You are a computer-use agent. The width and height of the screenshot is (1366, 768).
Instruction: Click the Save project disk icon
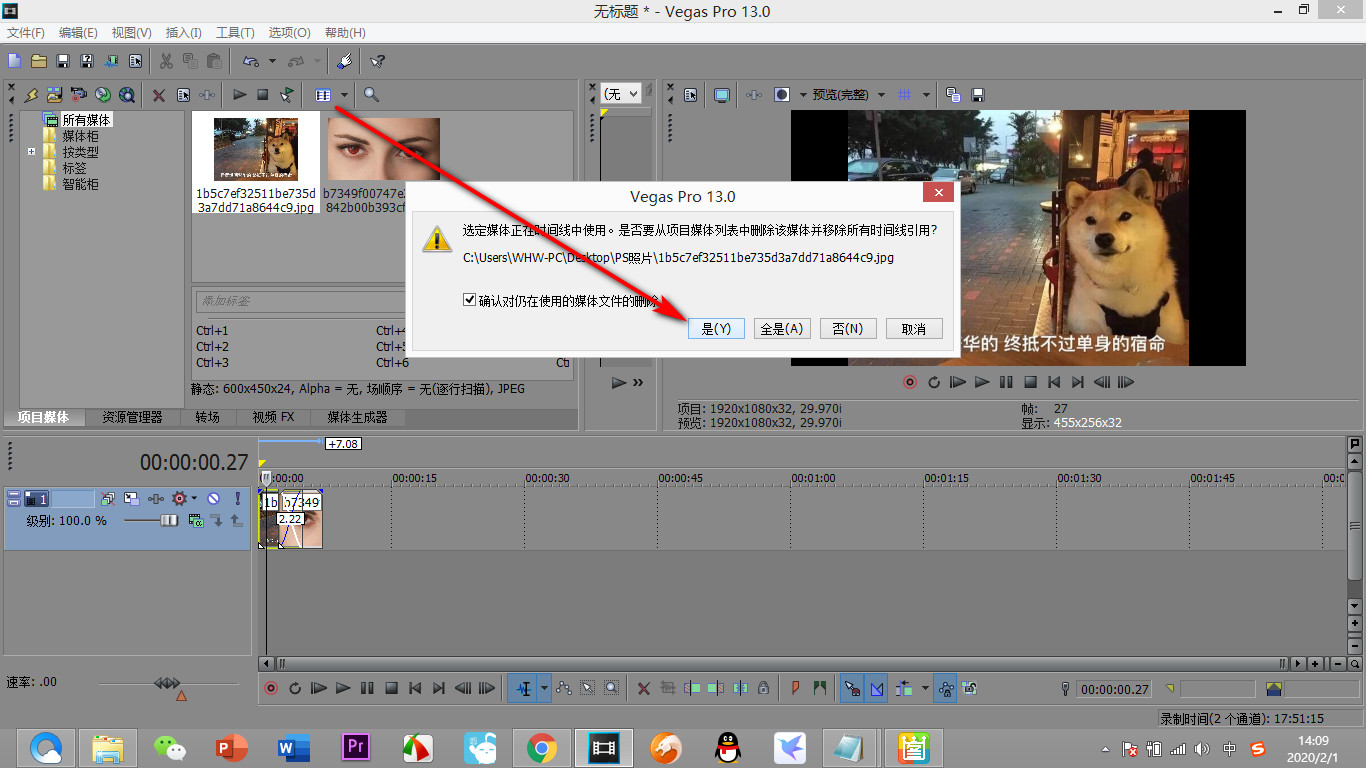pyautogui.click(x=62, y=61)
